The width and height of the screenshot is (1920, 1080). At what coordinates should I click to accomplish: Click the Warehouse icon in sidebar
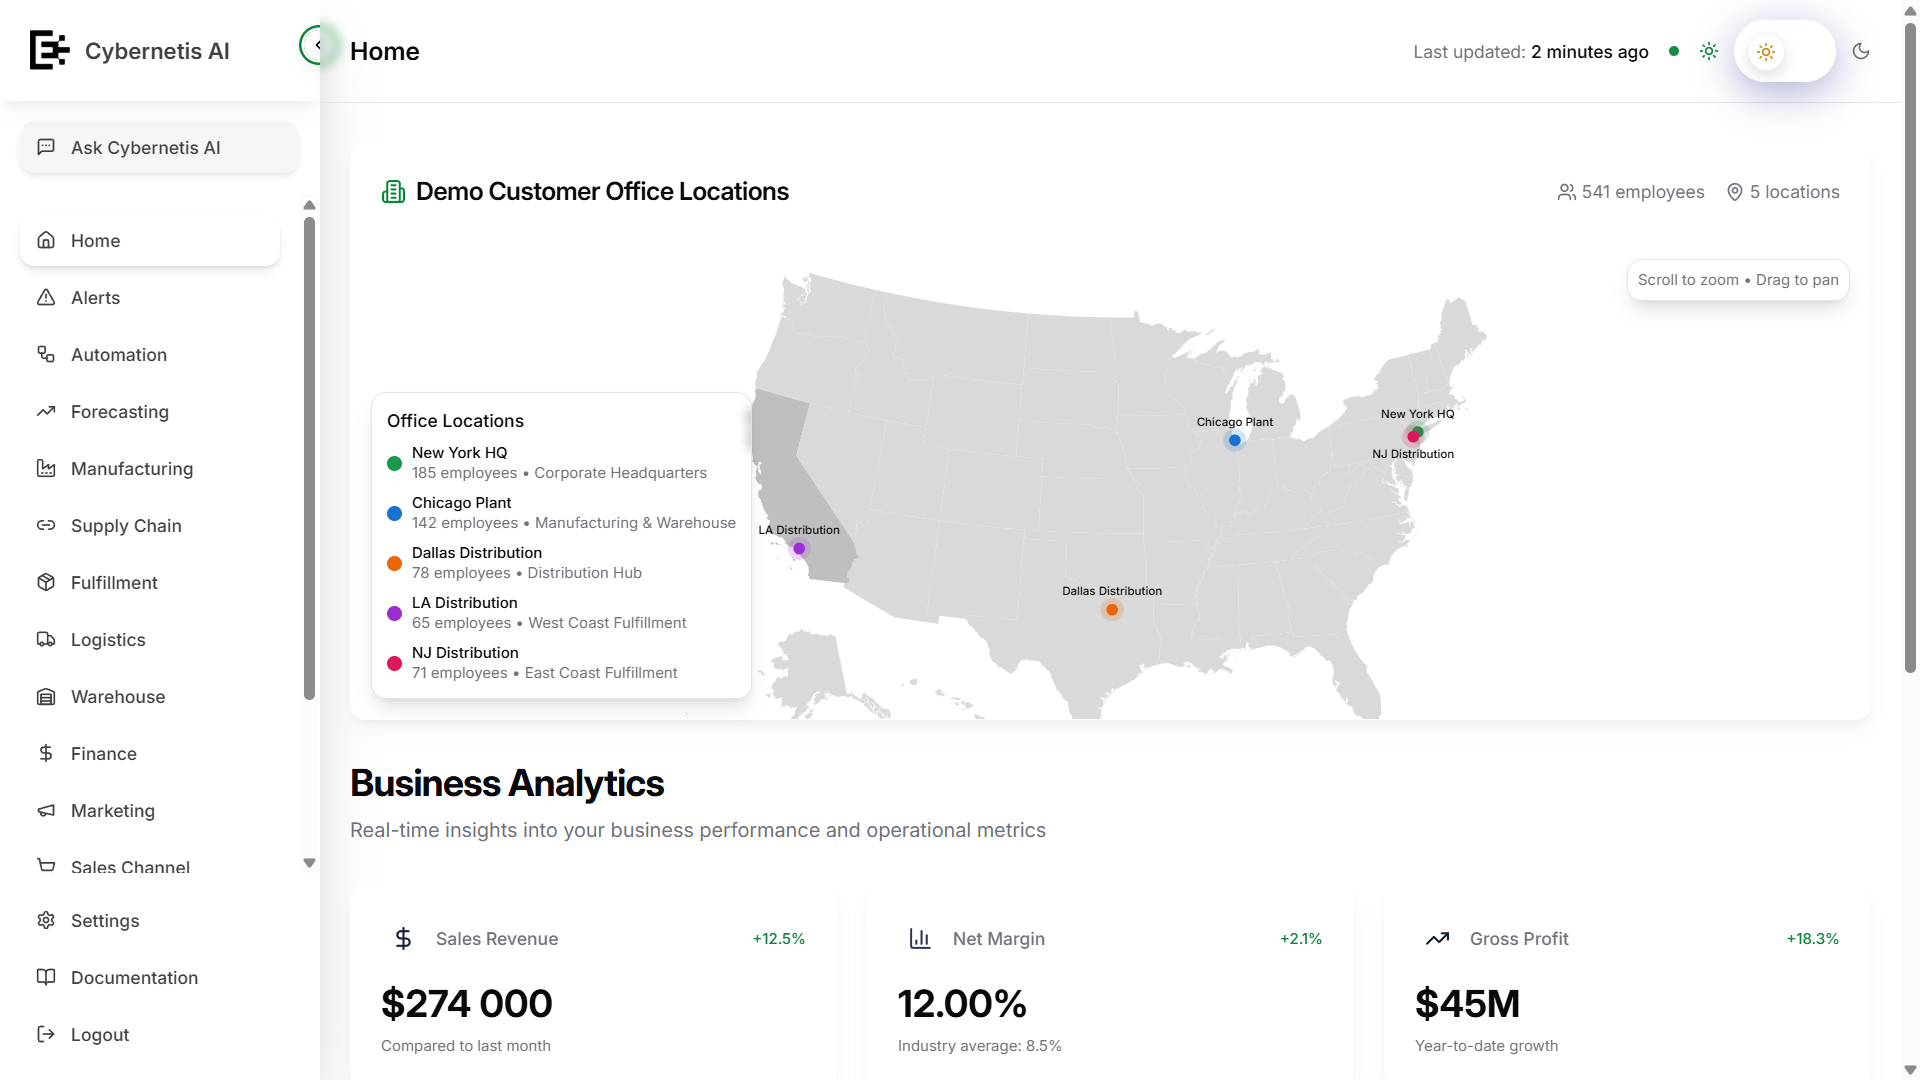coord(46,697)
